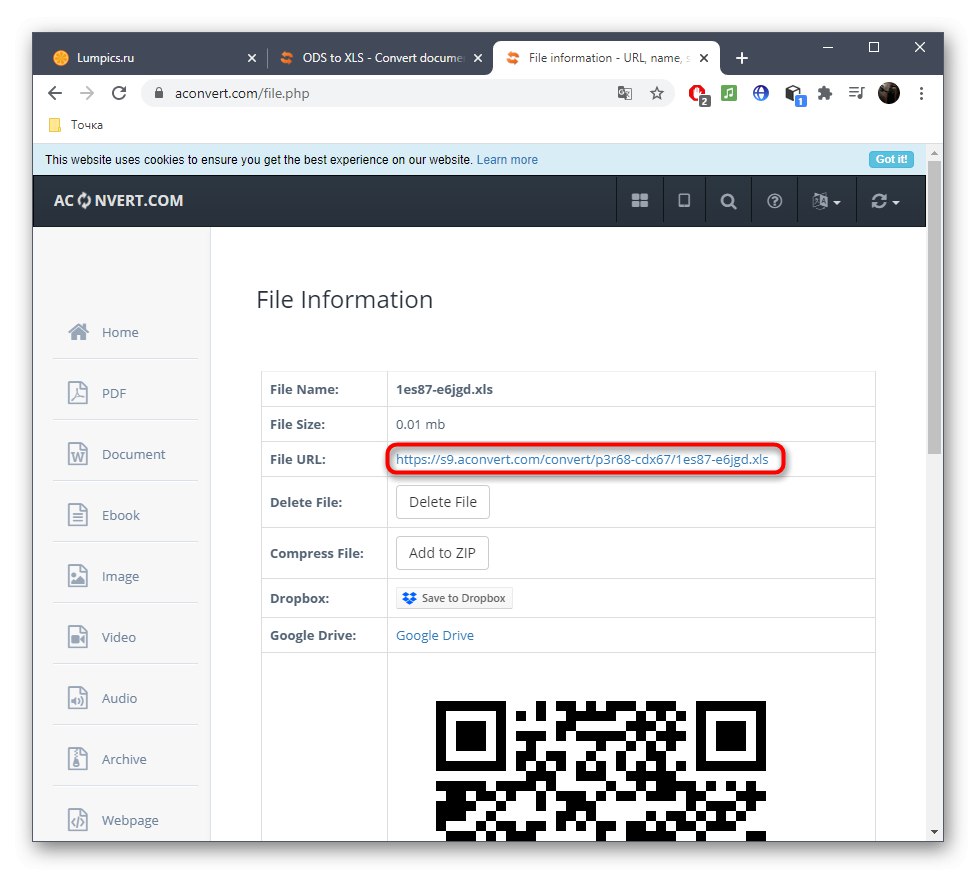Open the search magnifier in Aconvert header
This screenshot has width=976, height=874.
(x=728, y=200)
